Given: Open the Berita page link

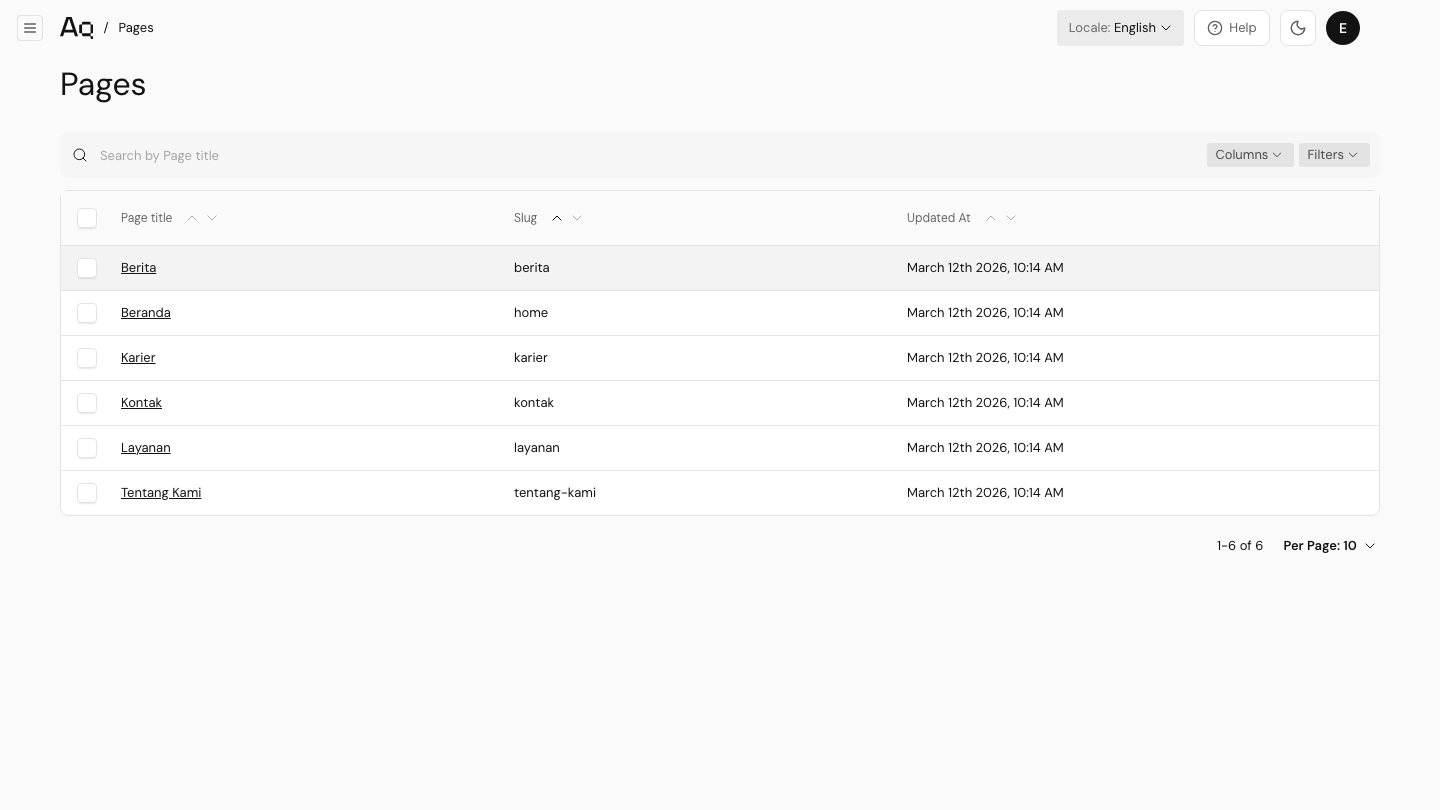Looking at the screenshot, I should pos(138,268).
